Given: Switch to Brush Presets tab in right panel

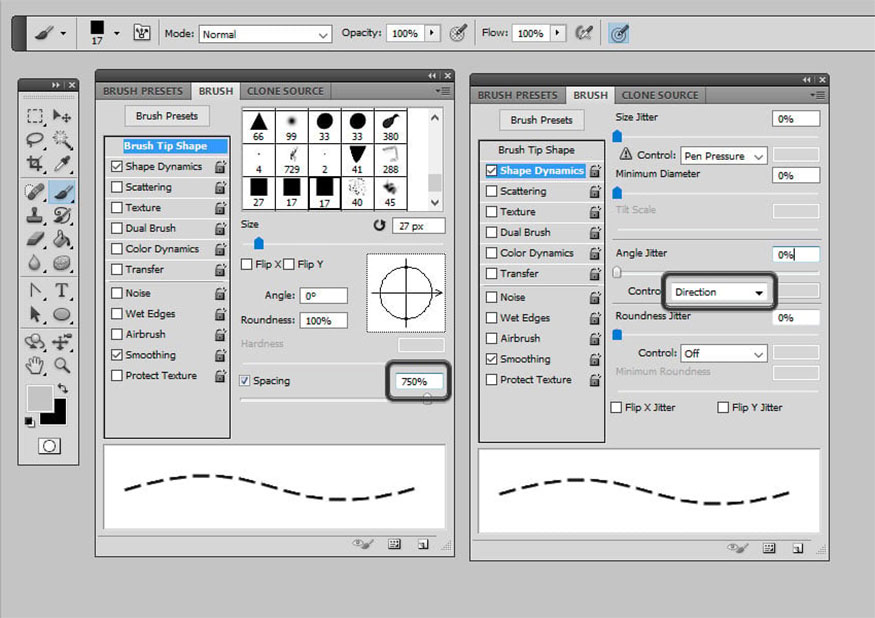Looking at the screenshot, I should (517, 95).
